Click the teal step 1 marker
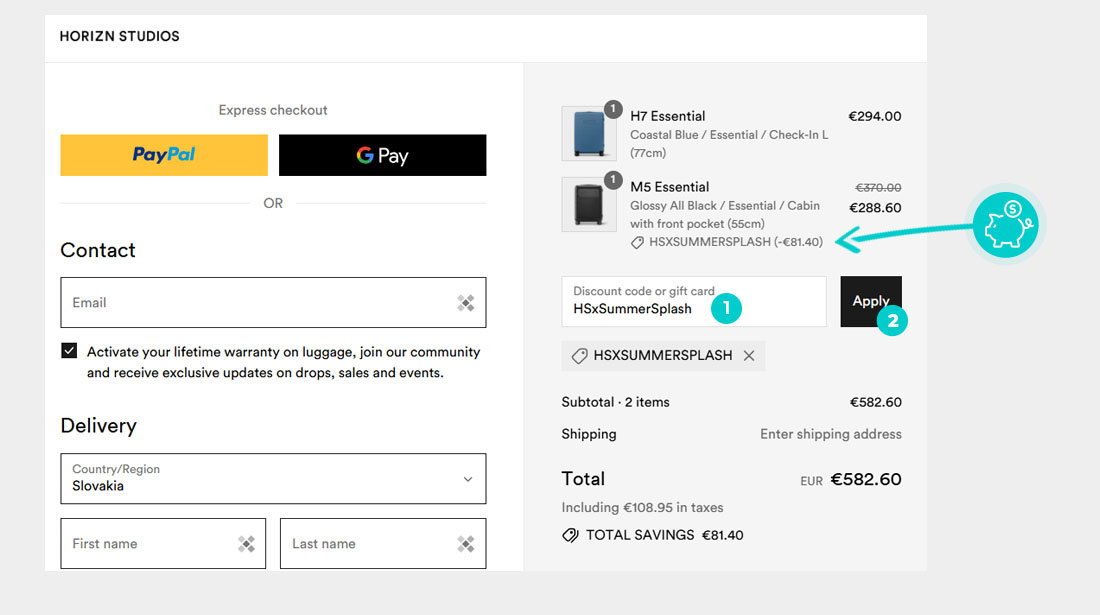 (726, 309)
